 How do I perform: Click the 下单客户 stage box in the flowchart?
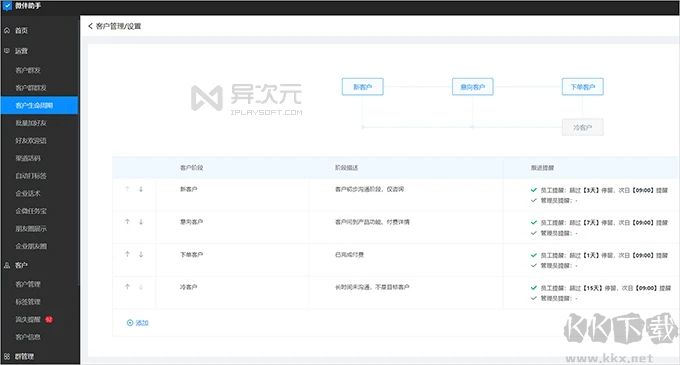coord(582,87)
